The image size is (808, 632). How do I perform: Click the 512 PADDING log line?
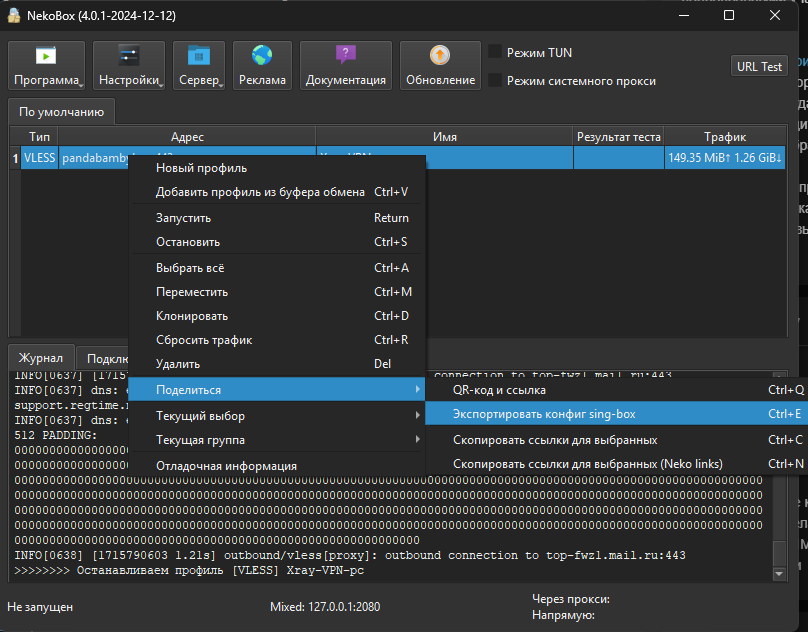tap(56, 436)
